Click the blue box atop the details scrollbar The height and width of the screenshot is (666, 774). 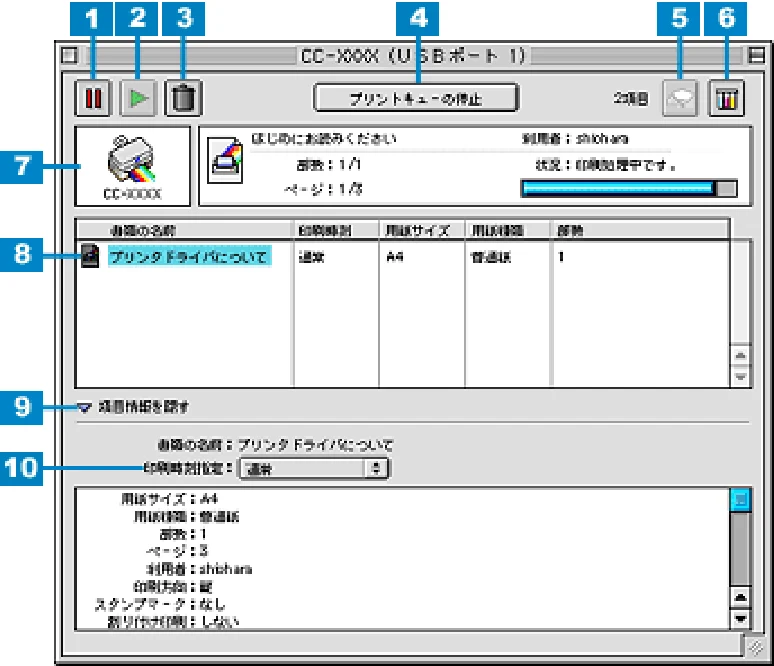click(740, 500)
